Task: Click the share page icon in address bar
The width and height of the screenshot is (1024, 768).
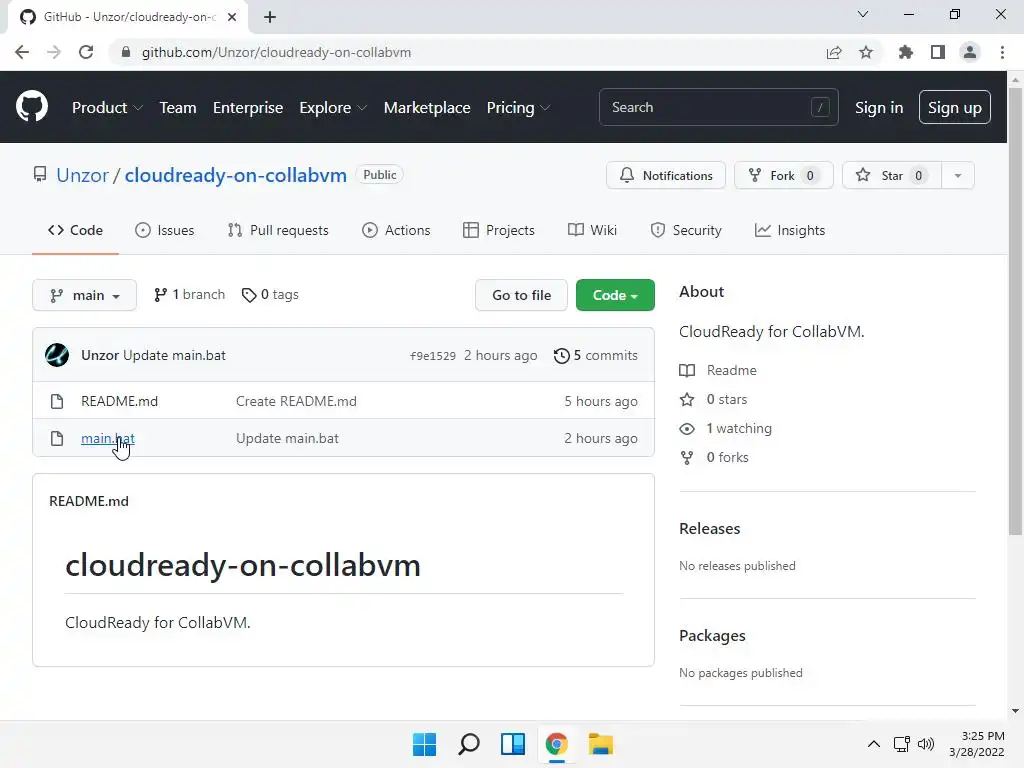Action: point(834,52)
